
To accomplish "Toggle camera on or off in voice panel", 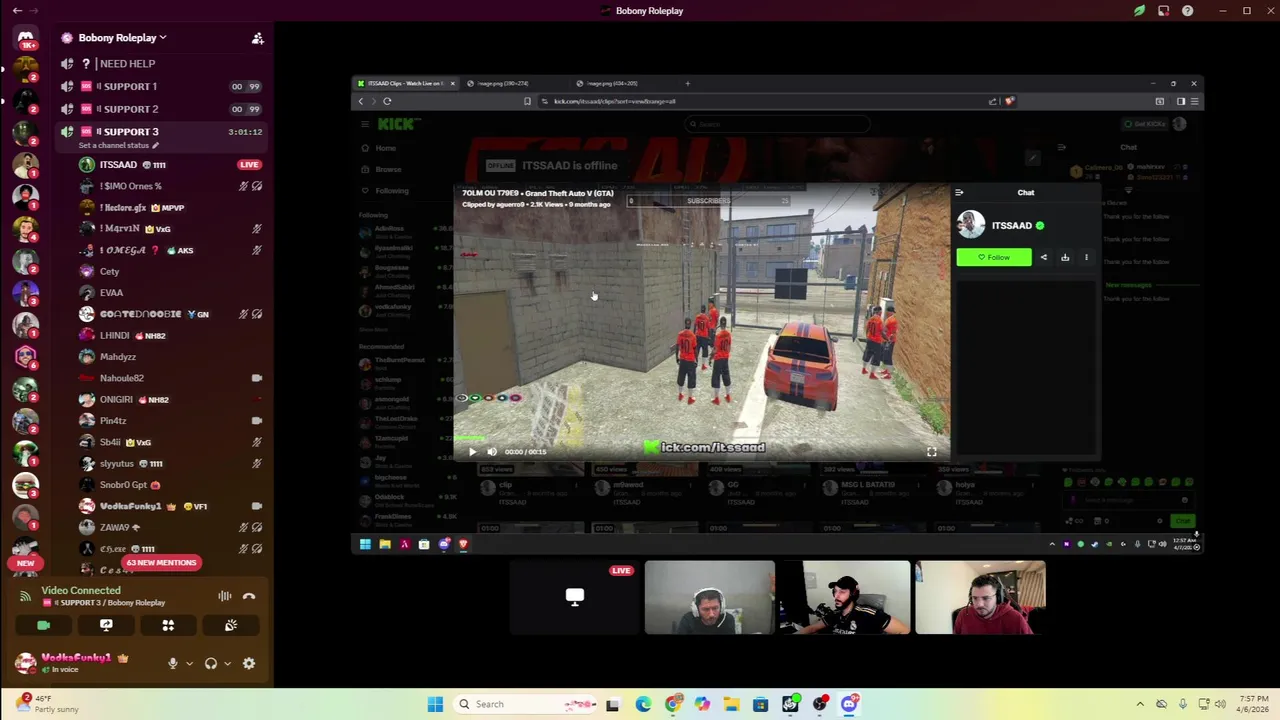I will point(44,625).
